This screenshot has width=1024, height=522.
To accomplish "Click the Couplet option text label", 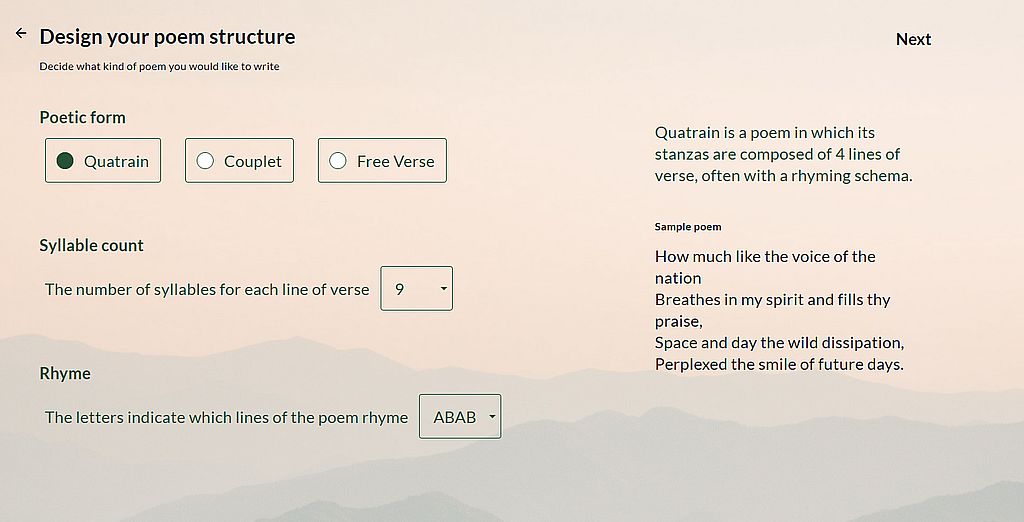I will click(x=253, y=161).
